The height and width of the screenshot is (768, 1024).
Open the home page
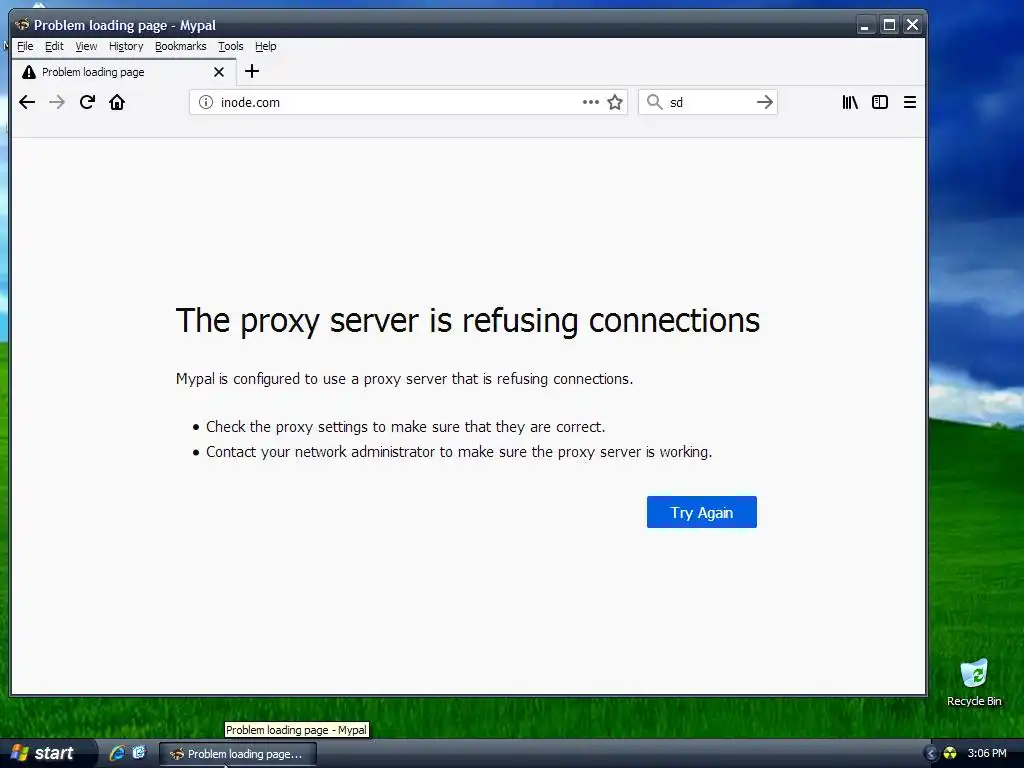coord(117,102)
